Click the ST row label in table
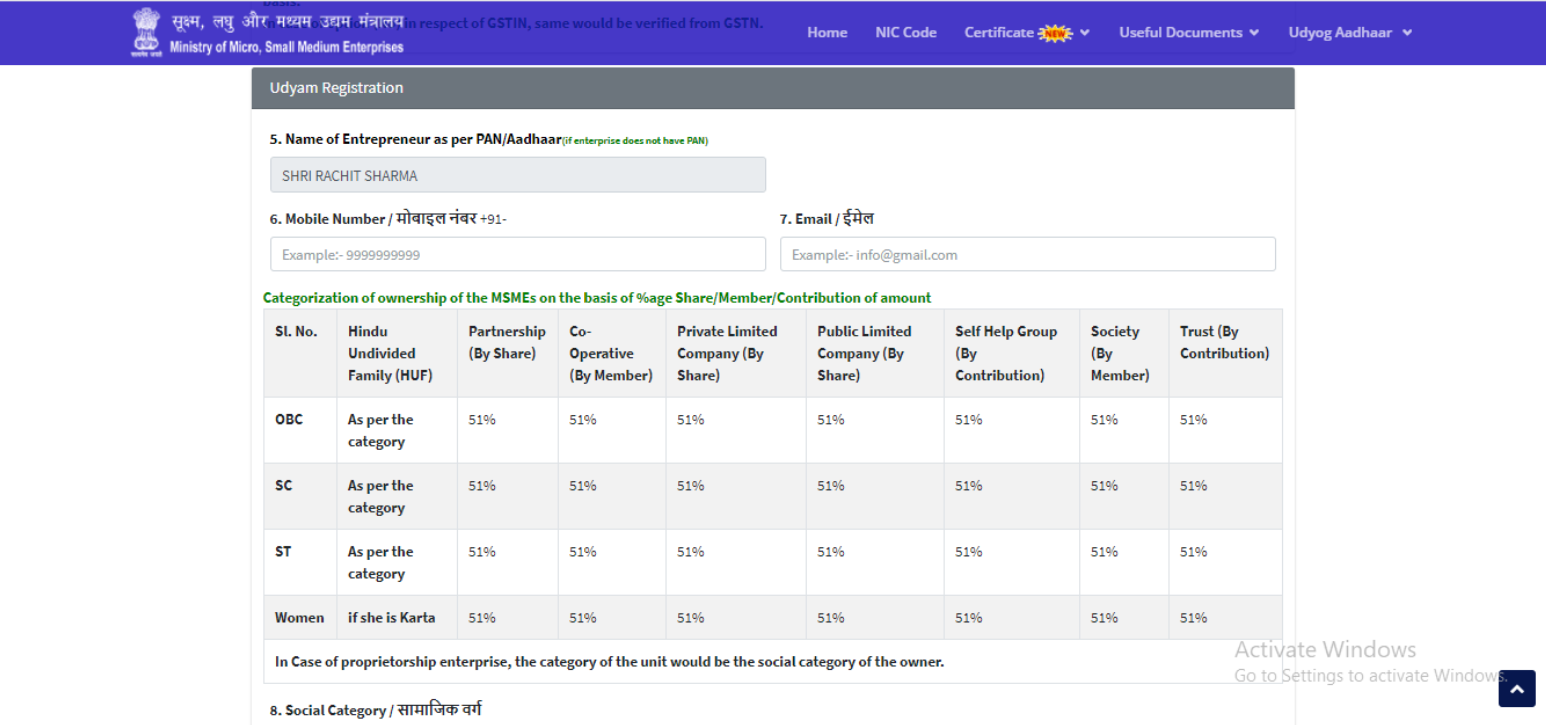The height and width of the screenshot is (725, 1546). tap(283, 552)
